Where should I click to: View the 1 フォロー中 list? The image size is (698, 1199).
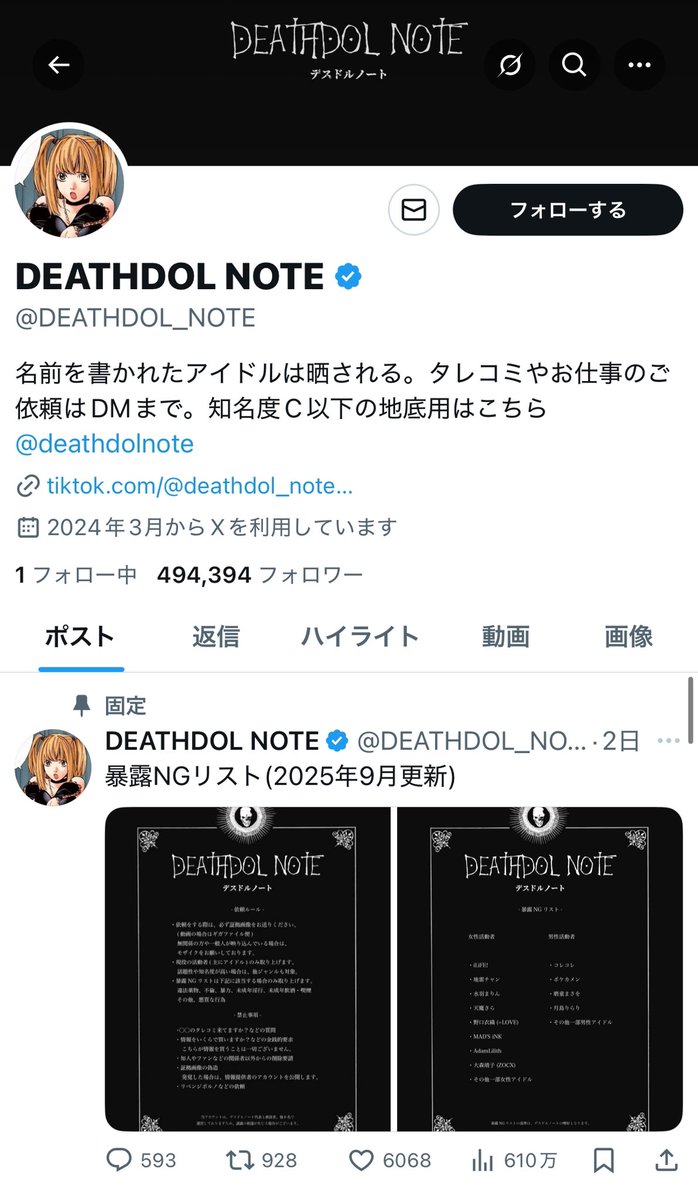click(76, 574)
